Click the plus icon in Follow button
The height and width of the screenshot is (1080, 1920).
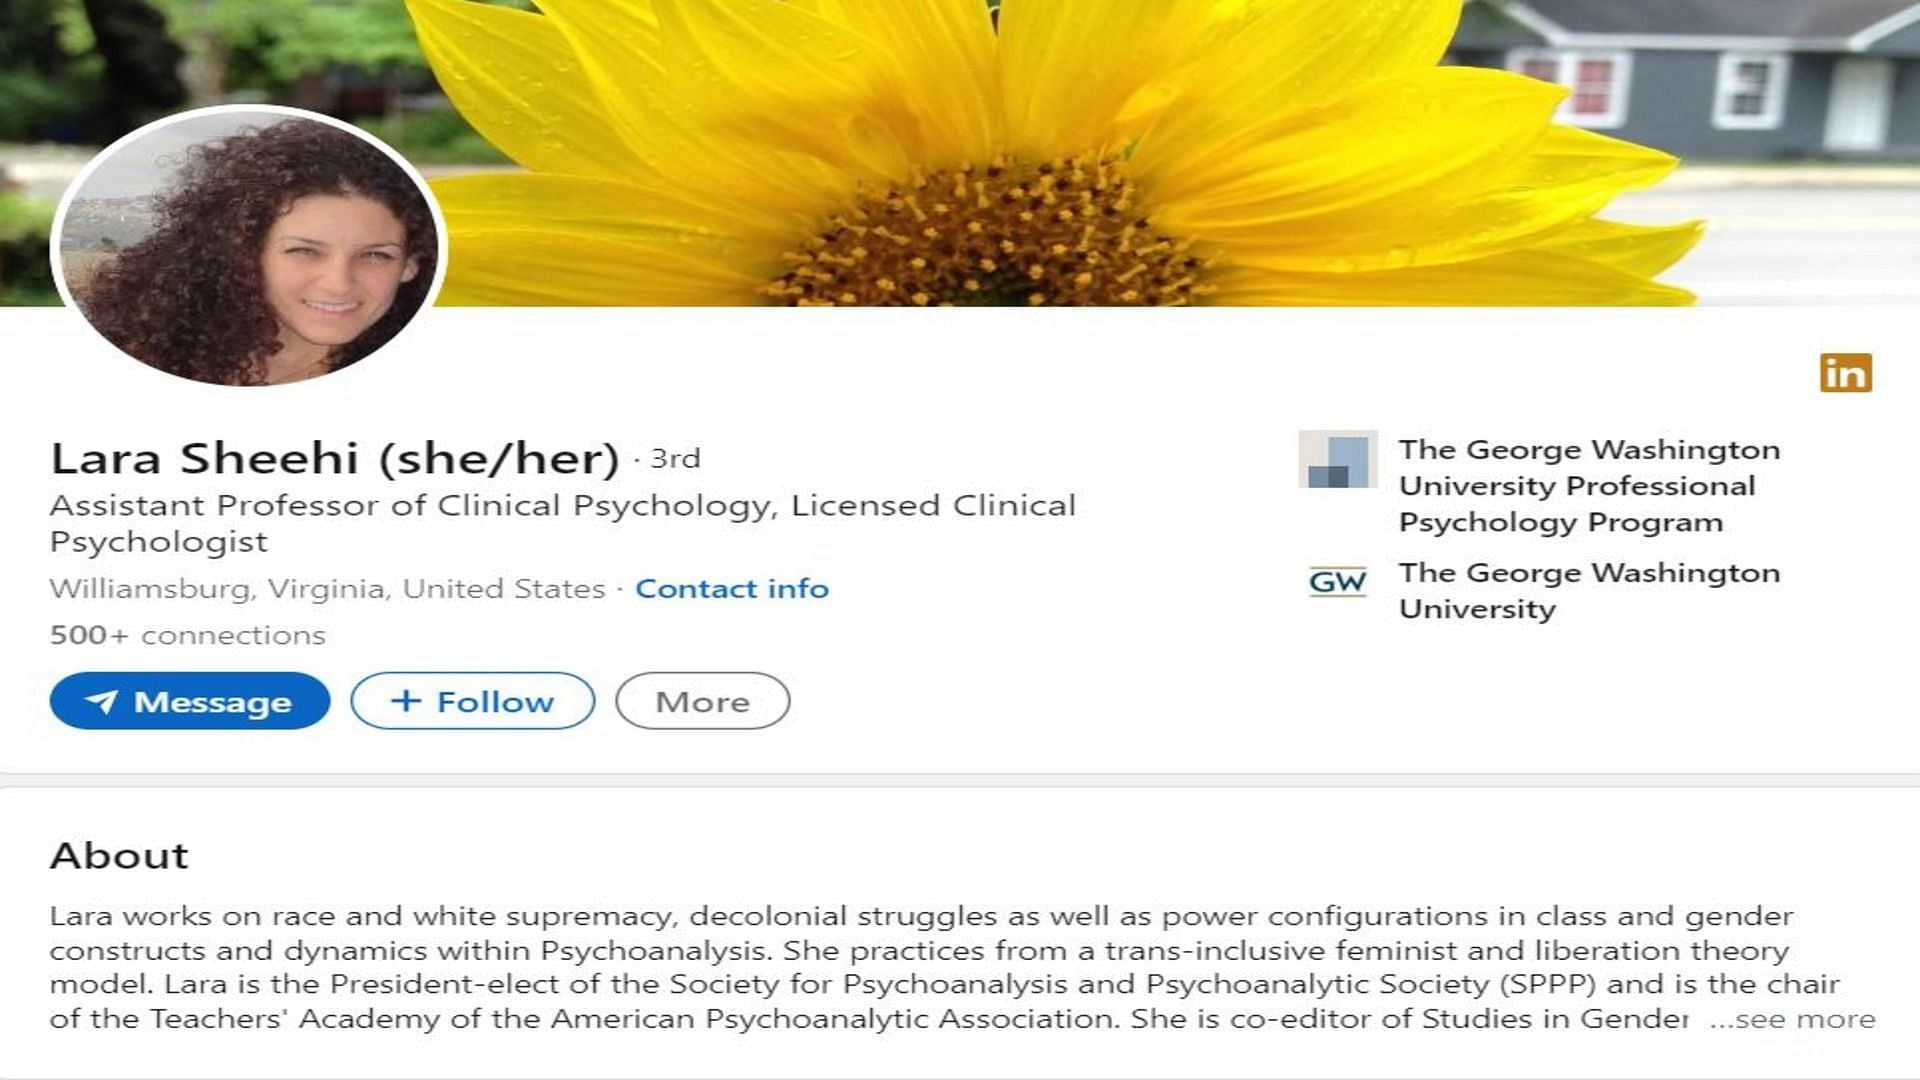(405, 700)
